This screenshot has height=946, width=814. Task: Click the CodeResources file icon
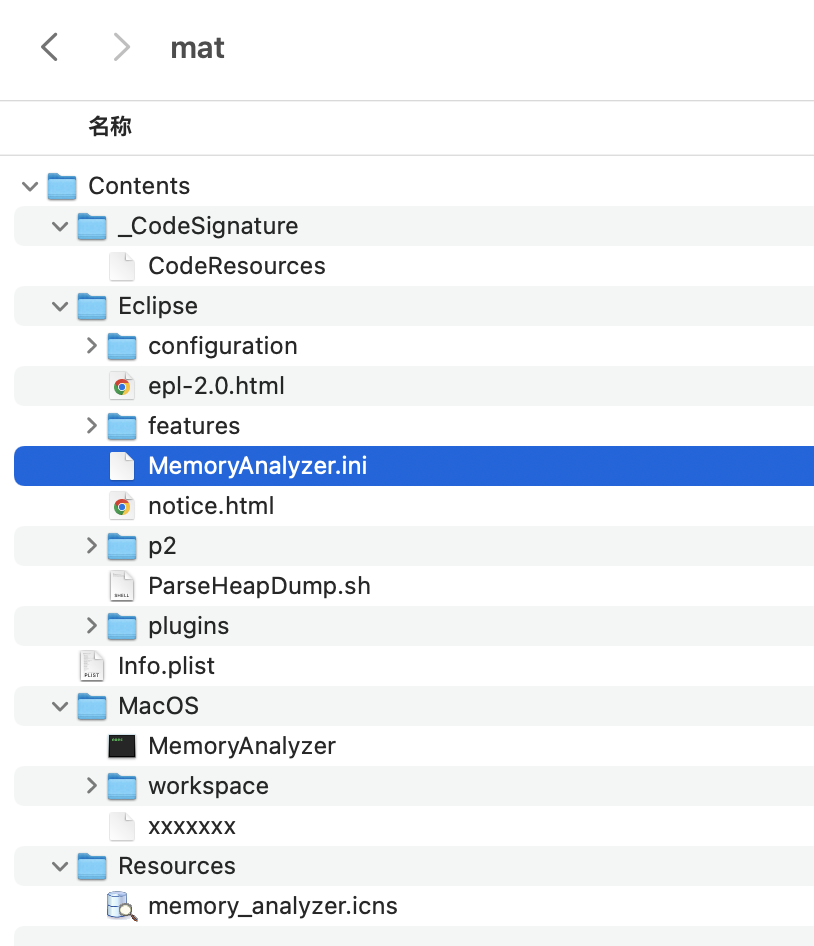pyautogui.click(x=122, y=266)
